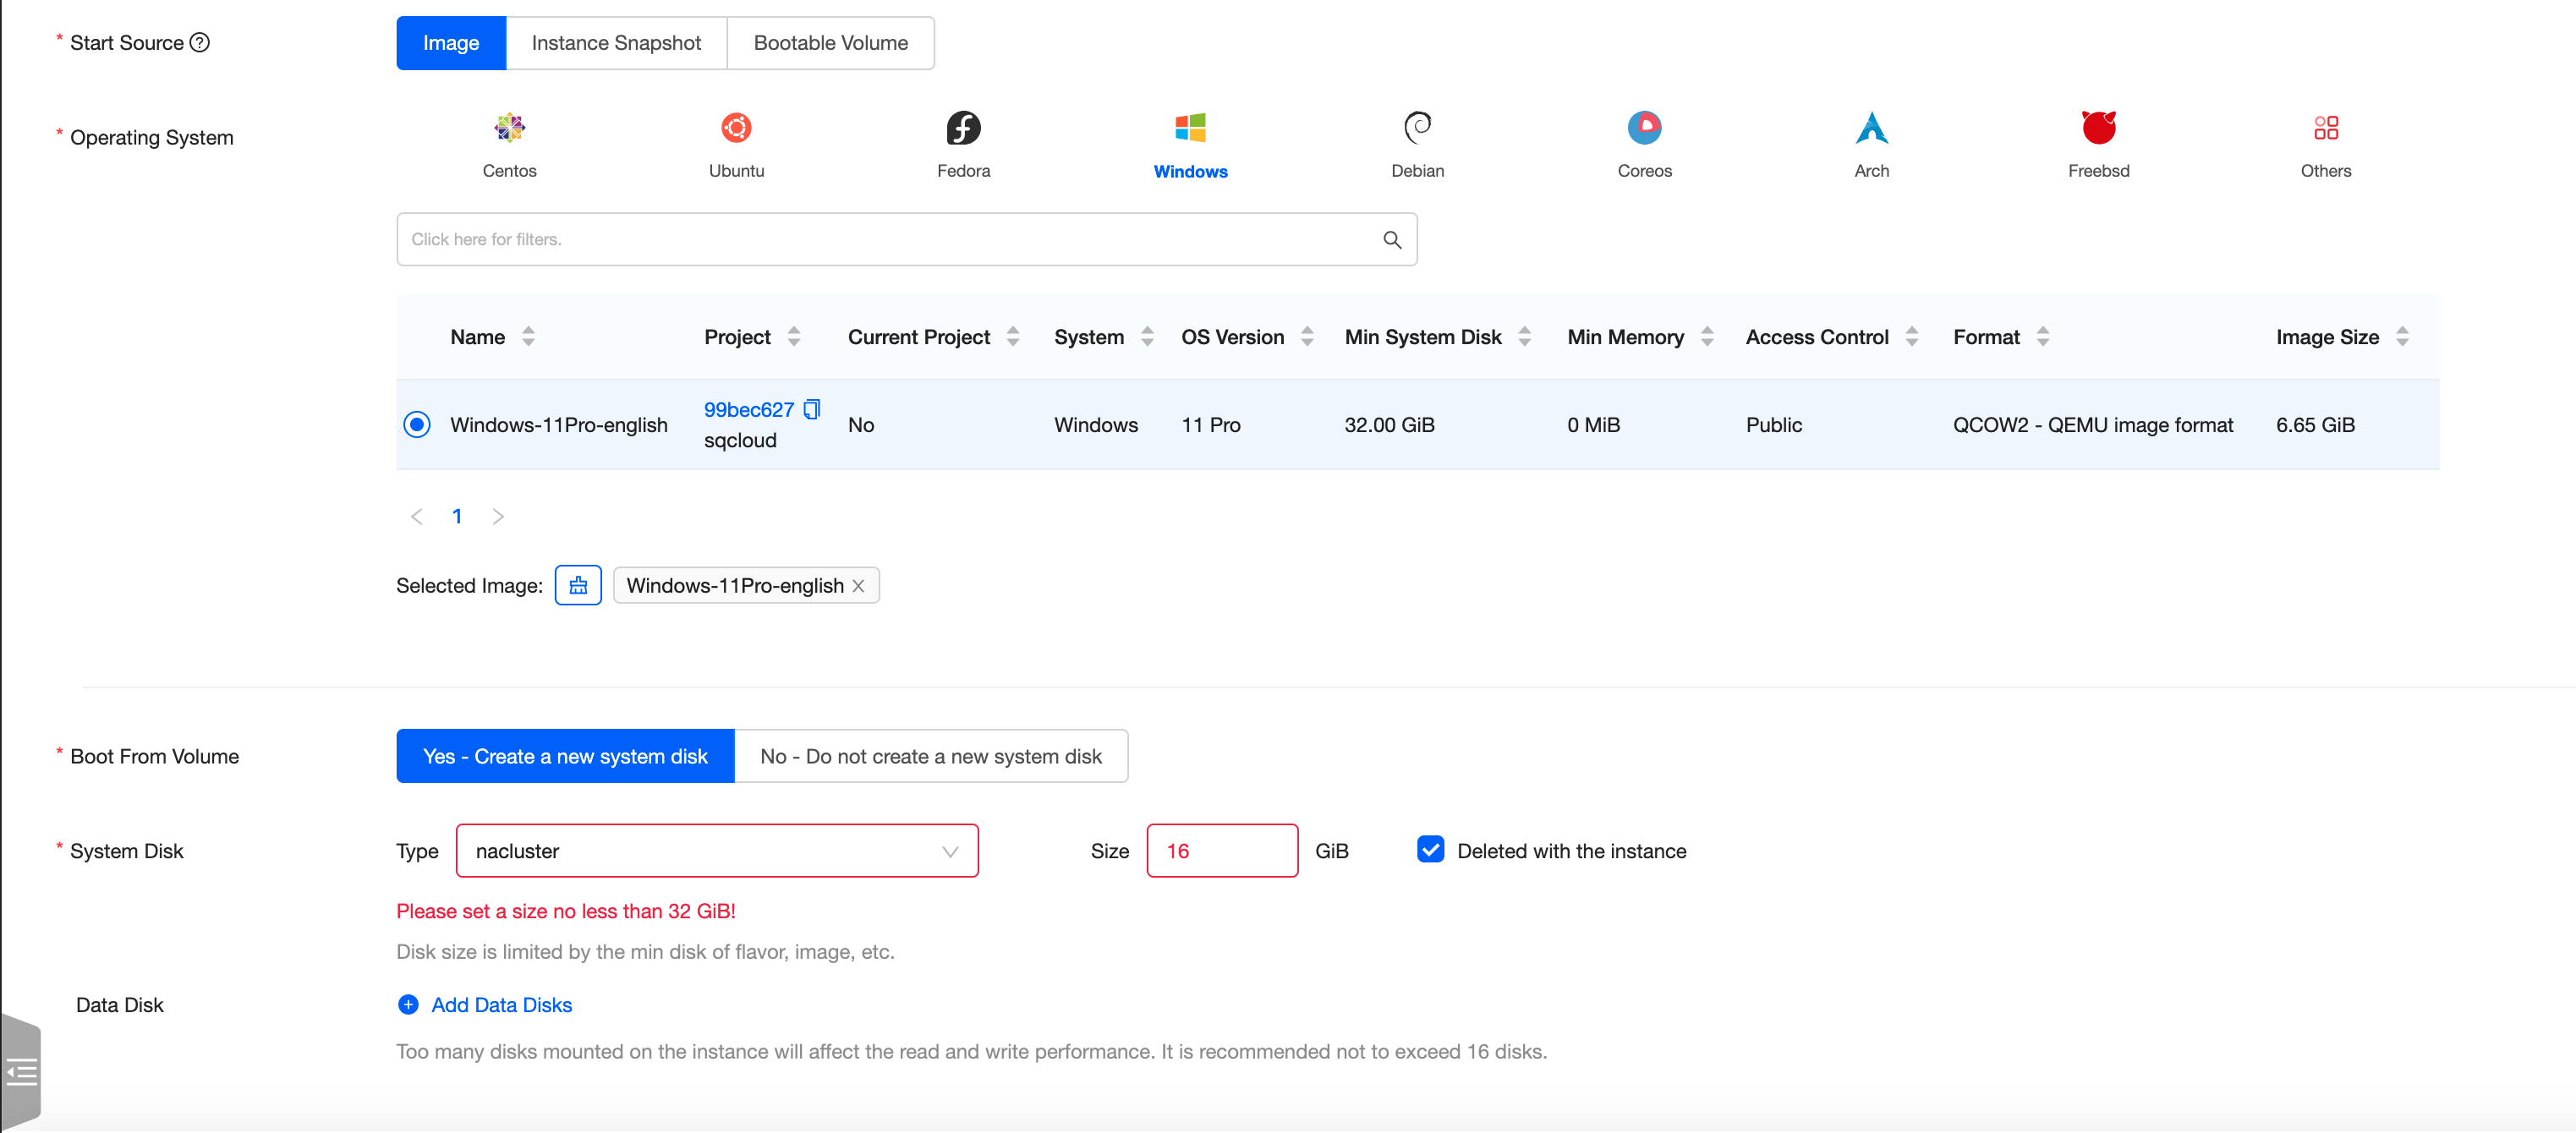Choose No - Do not create a new system disk
2576x1133 pixels.
coord(930,756)
